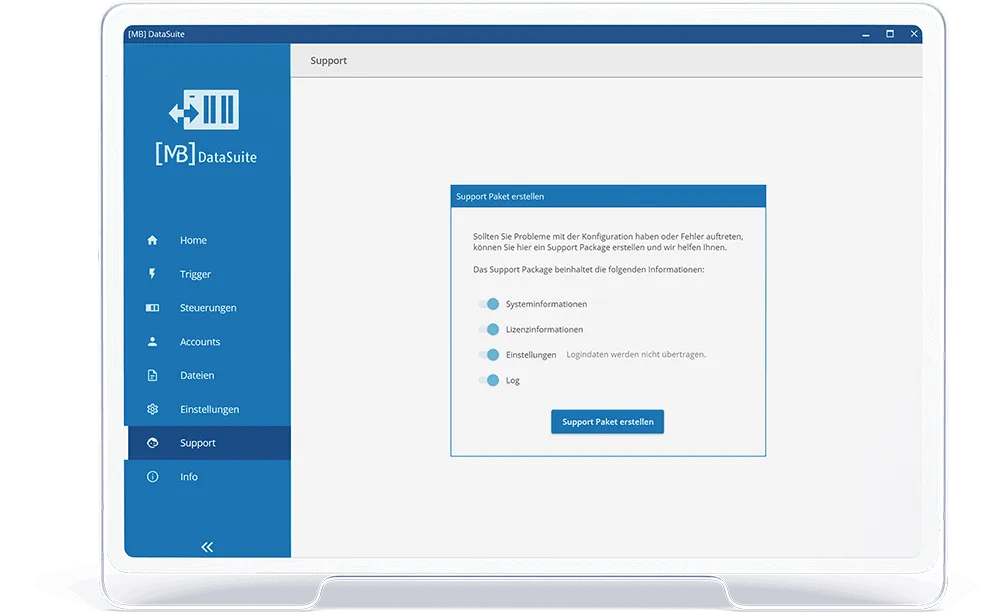
Task: Click '[MB] DataSuite' title bar text
Action: point(156,34)
